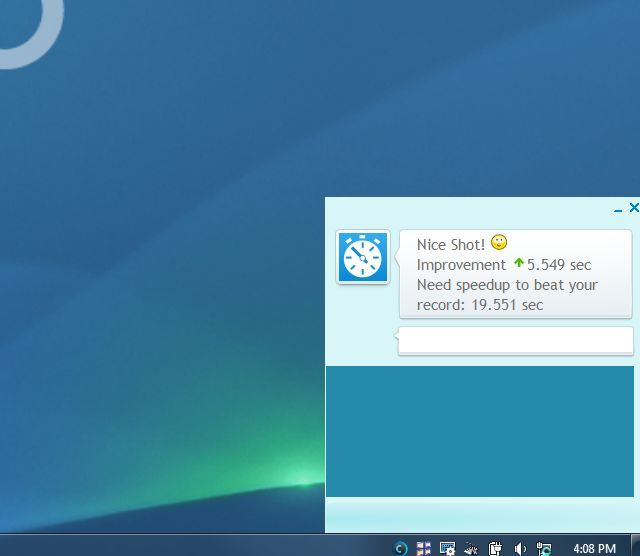Screen dimensions: 640x556
Task: Open the keyboard settings tray icon
Action: [x=447, y=548]
